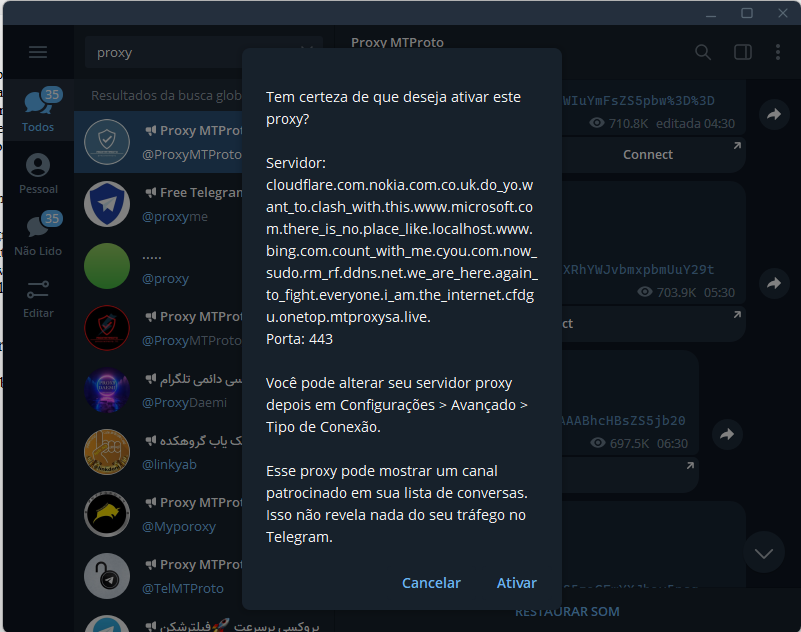Toggle the right info sidebar panel
Image resolution: width=801 pixels, height=632 pixels.
point(743,52)
